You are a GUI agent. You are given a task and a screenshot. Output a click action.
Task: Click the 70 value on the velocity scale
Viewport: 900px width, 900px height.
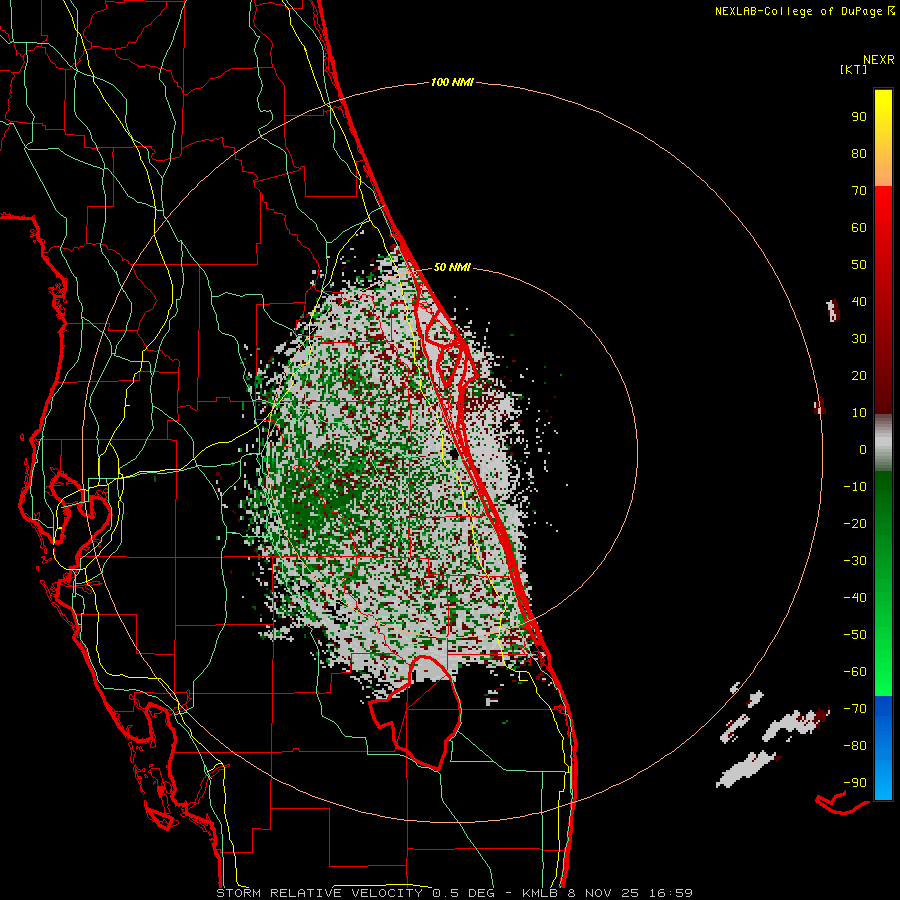point(859,191)
